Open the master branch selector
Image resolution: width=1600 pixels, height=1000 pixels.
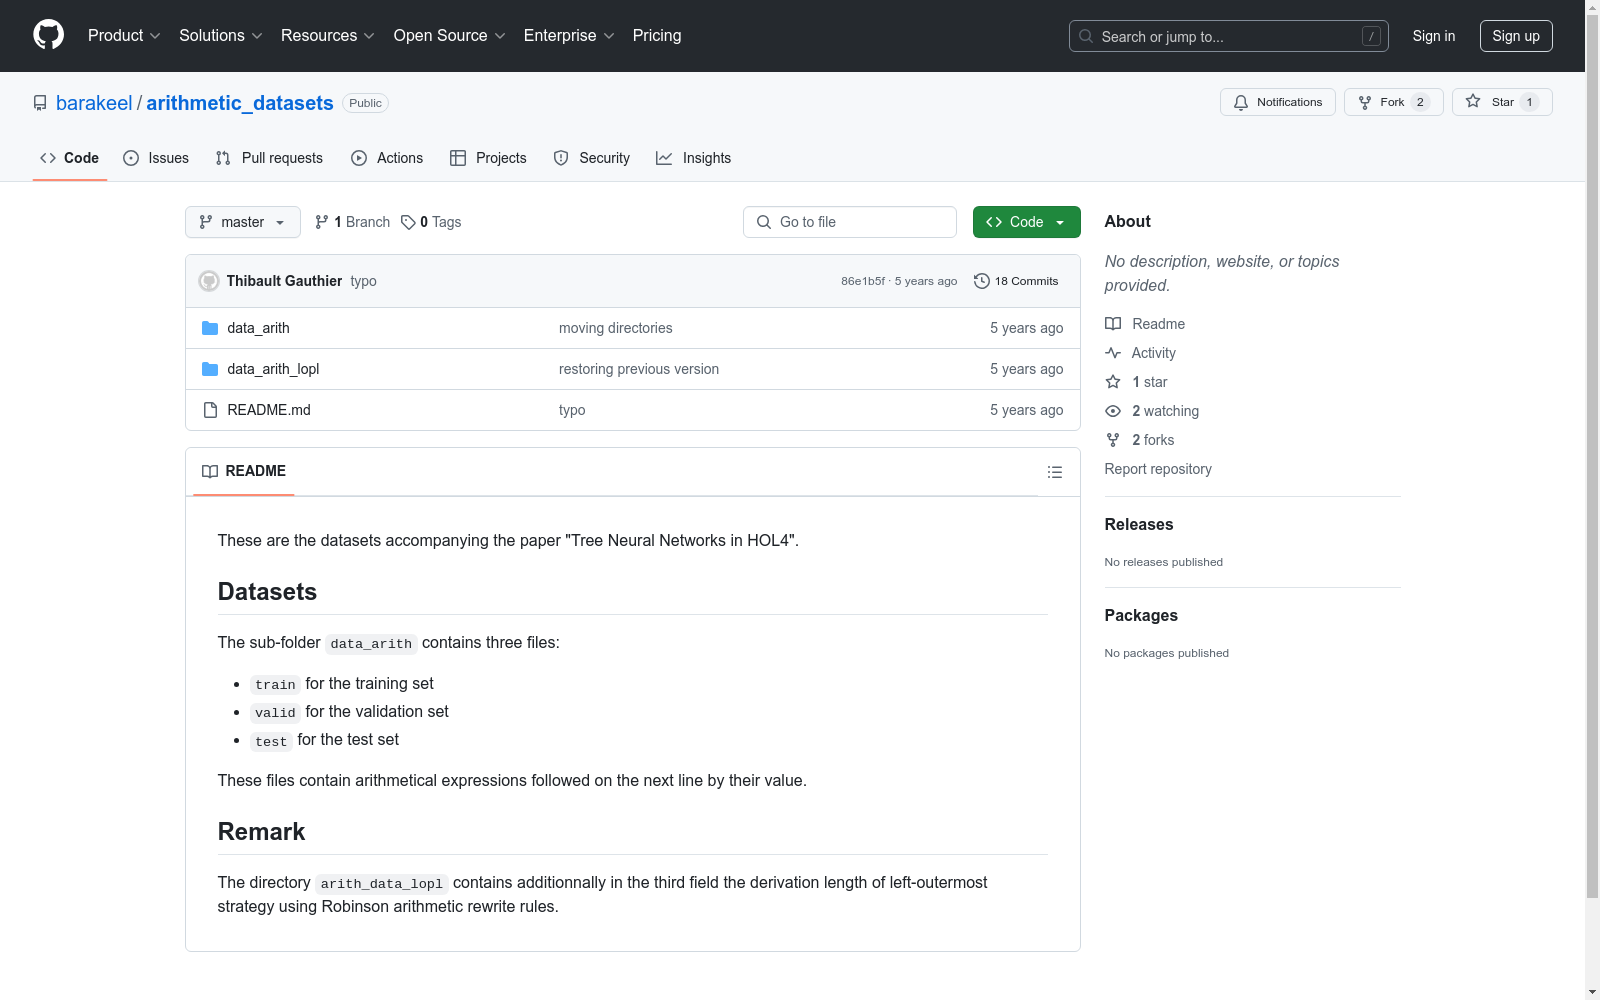243,222
